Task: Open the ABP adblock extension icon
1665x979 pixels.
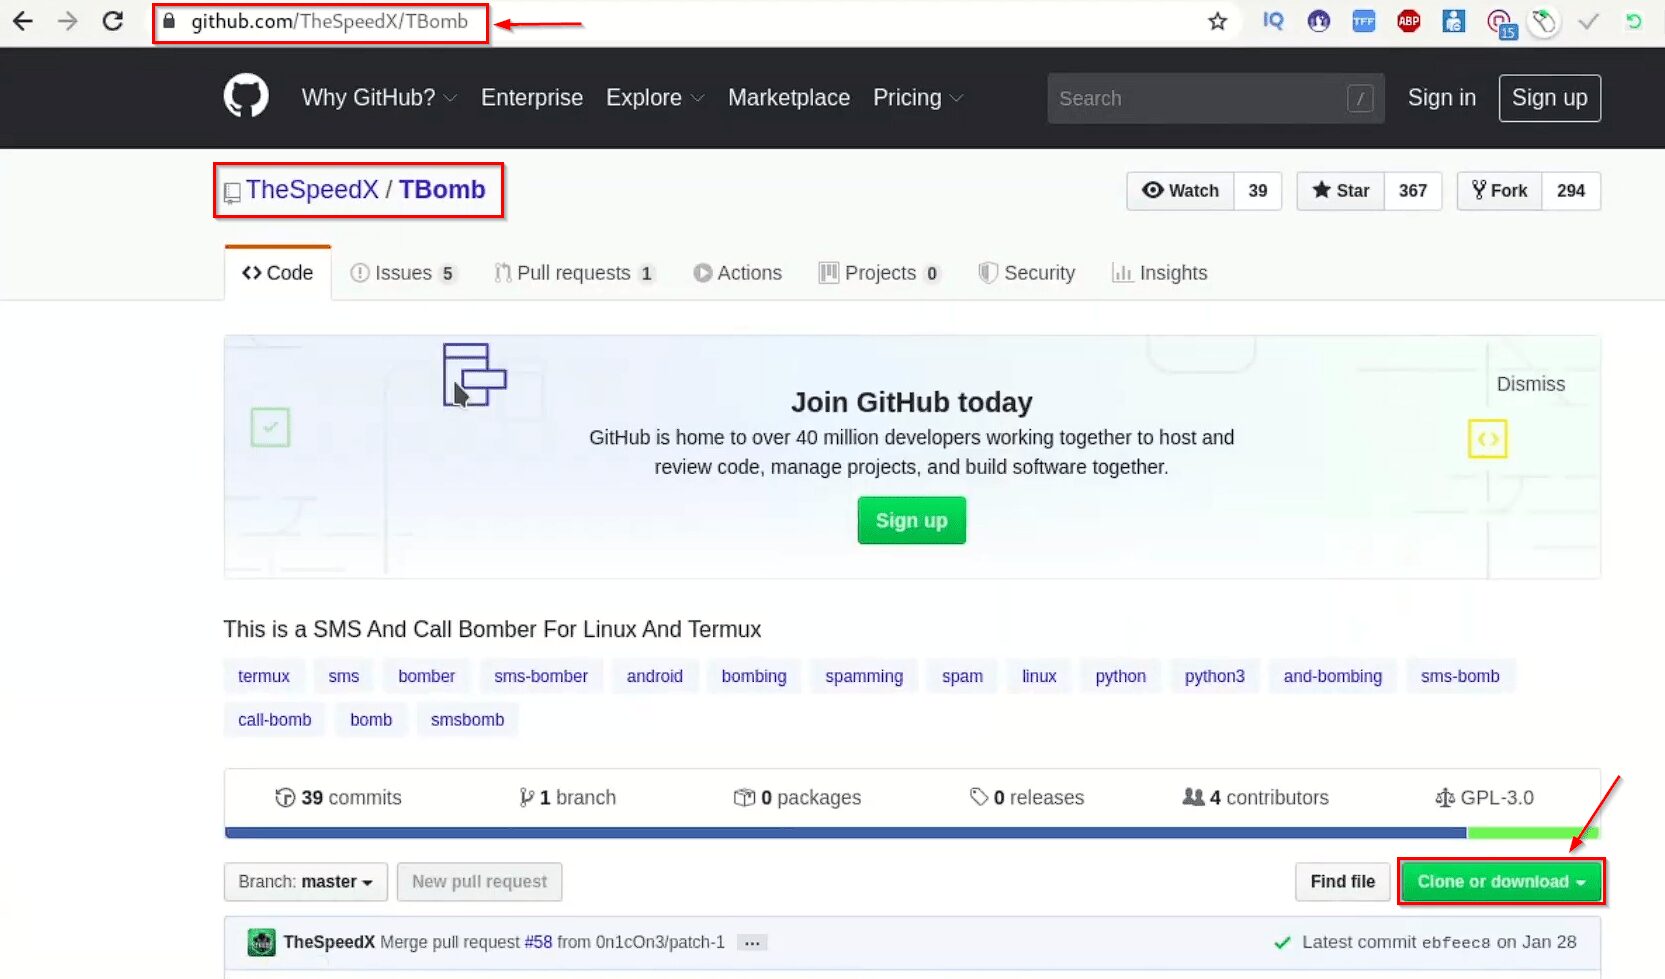Action: 1409,21
